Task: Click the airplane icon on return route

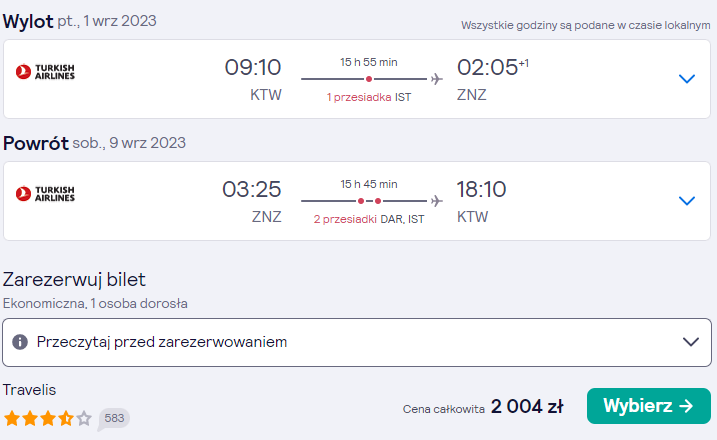Action: pyautogui.click(x=437, y=201)
